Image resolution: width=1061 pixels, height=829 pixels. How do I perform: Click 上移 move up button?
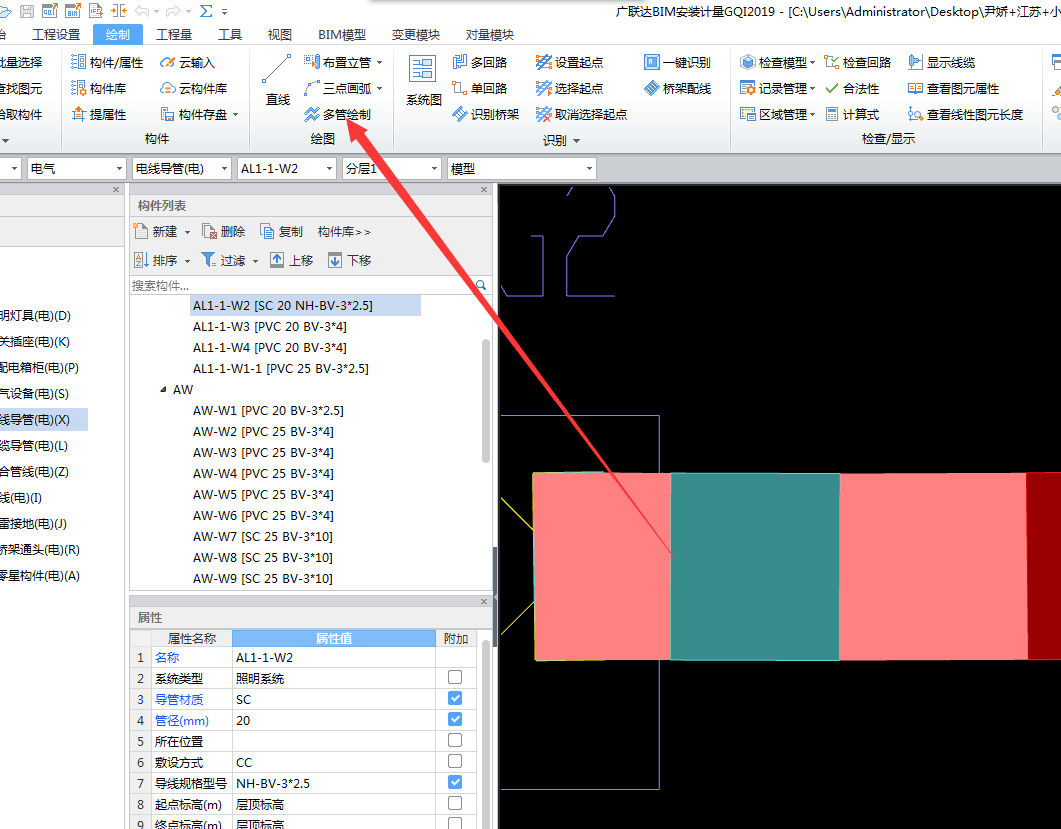coord(292,260)
